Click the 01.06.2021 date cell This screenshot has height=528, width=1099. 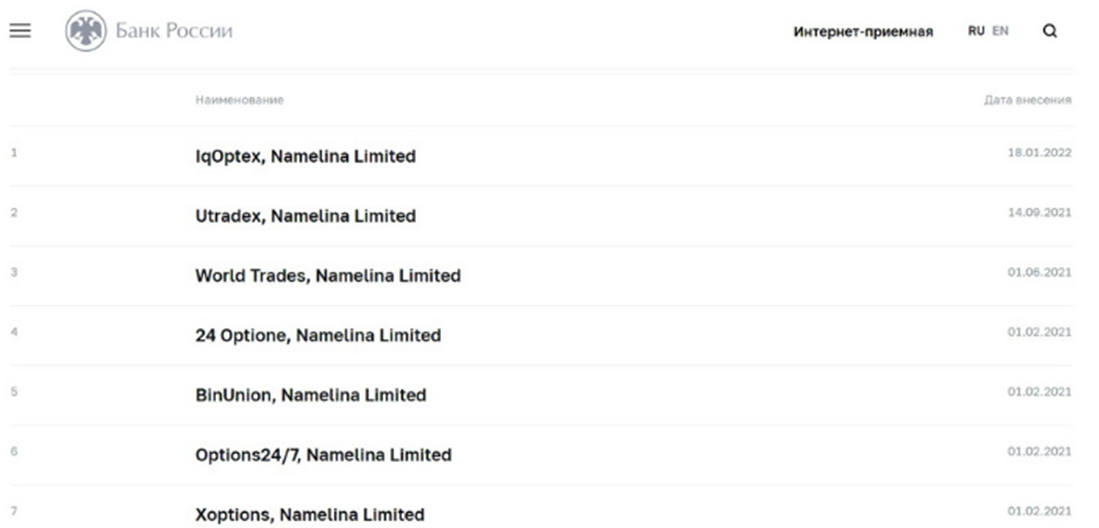click(1039, 273)
